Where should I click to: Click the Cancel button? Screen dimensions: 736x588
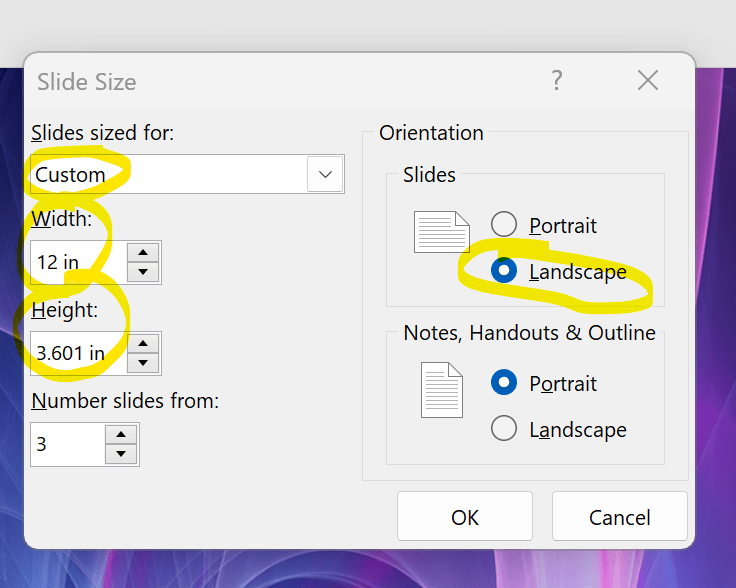pyautogui.click(x=619, y=517)
